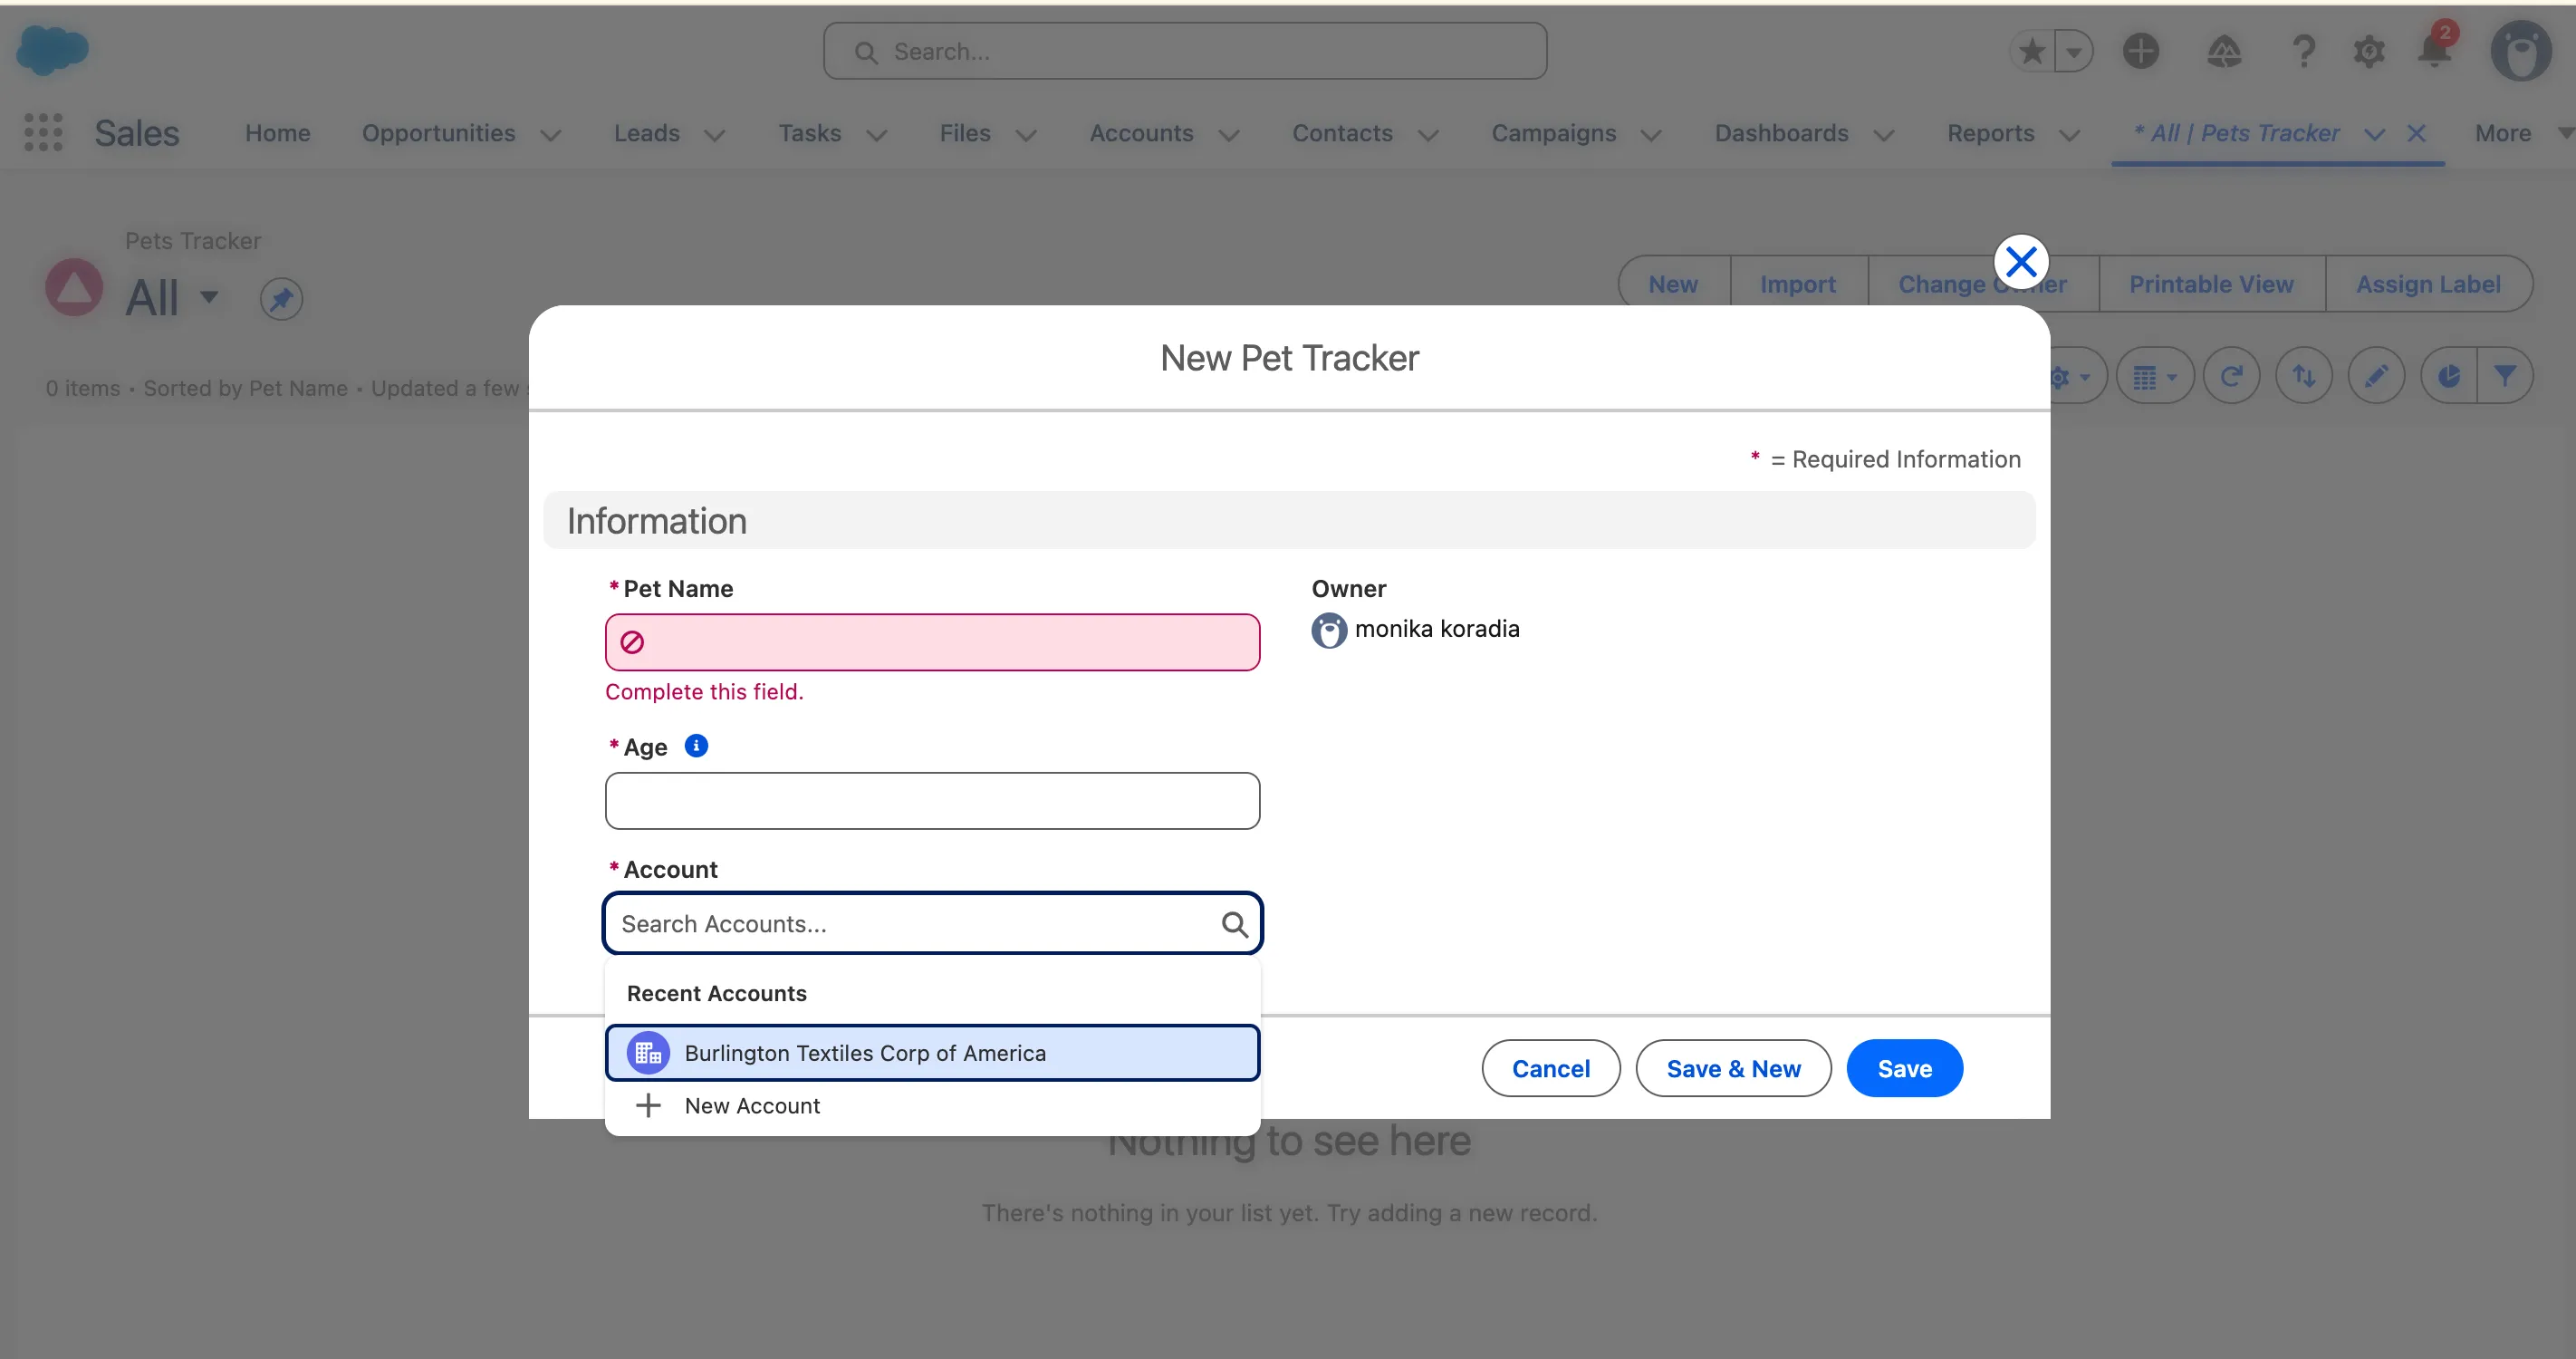The width and height of the screenshot is (2576, 1359).
Task: Click the Favorites star icon
Action: 2032,51
